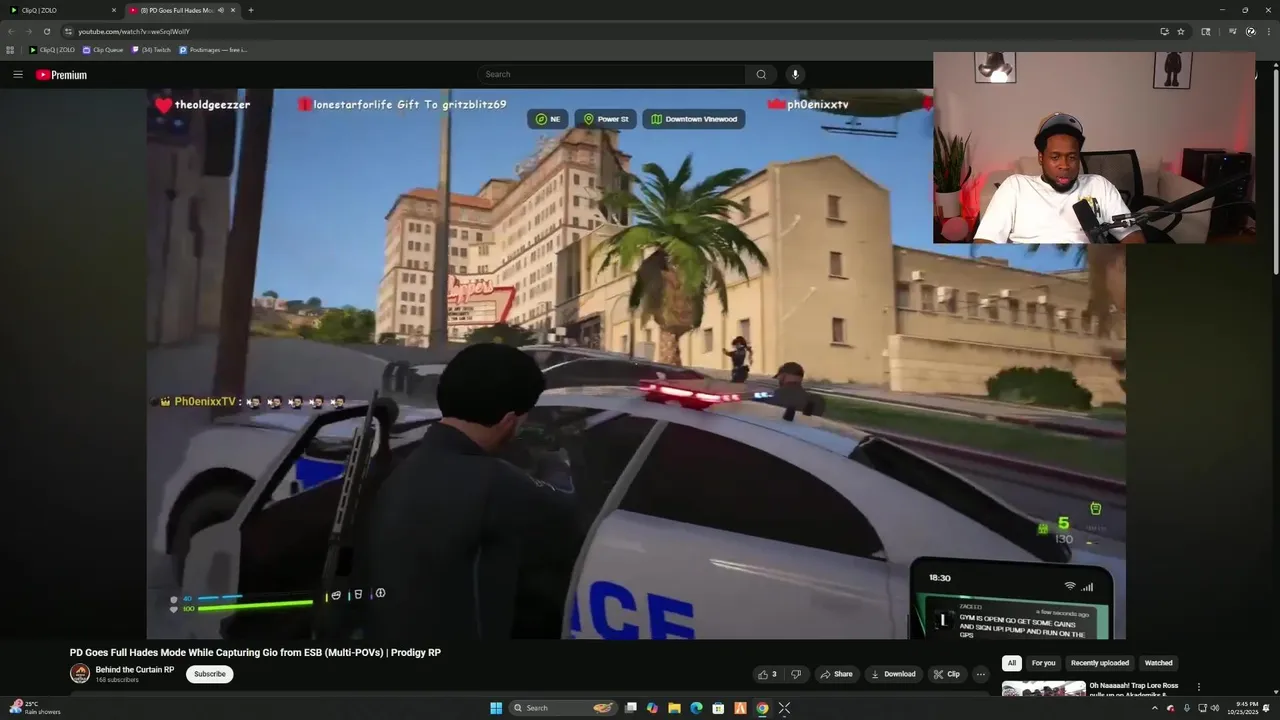Install app icon in address bar
Image resolution: width=1280 pixels, height=720 pixels.
[1164, 31]
